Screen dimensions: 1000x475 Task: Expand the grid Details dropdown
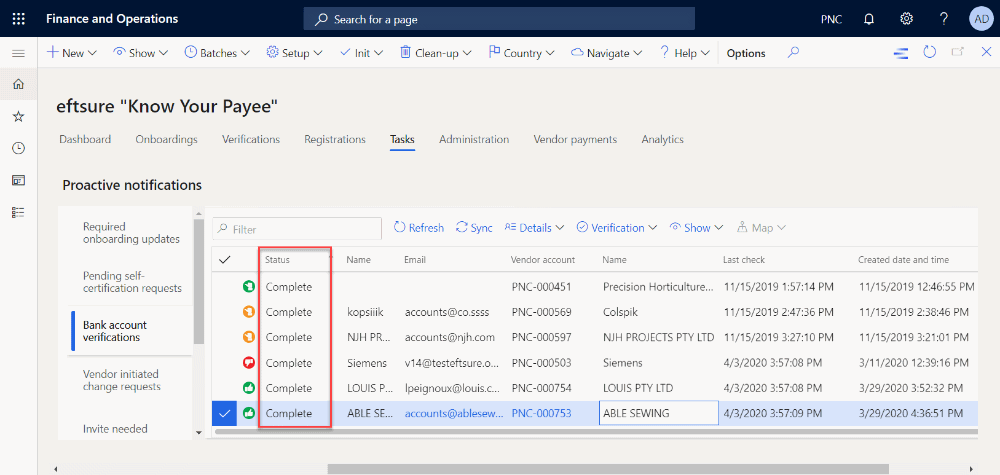coord(534,228)
